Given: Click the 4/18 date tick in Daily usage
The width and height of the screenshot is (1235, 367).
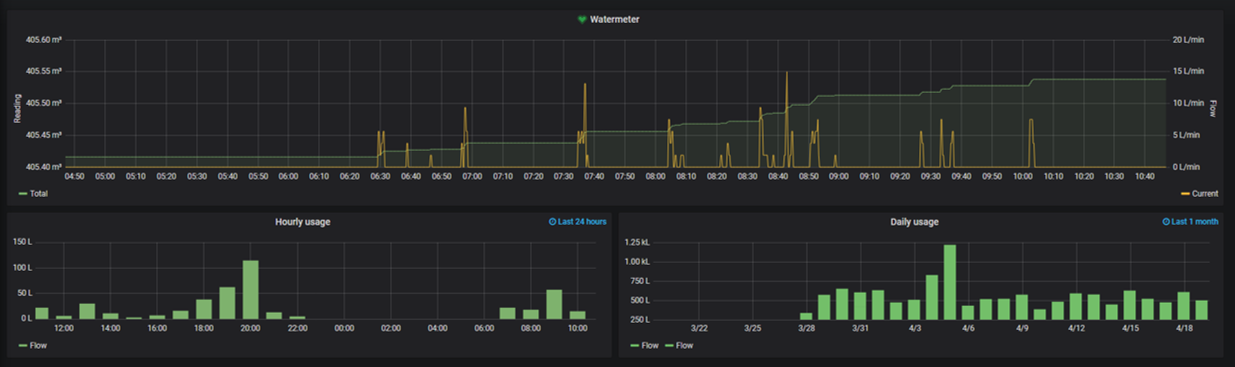Looking at the screenshot, I should (1184, 328).
